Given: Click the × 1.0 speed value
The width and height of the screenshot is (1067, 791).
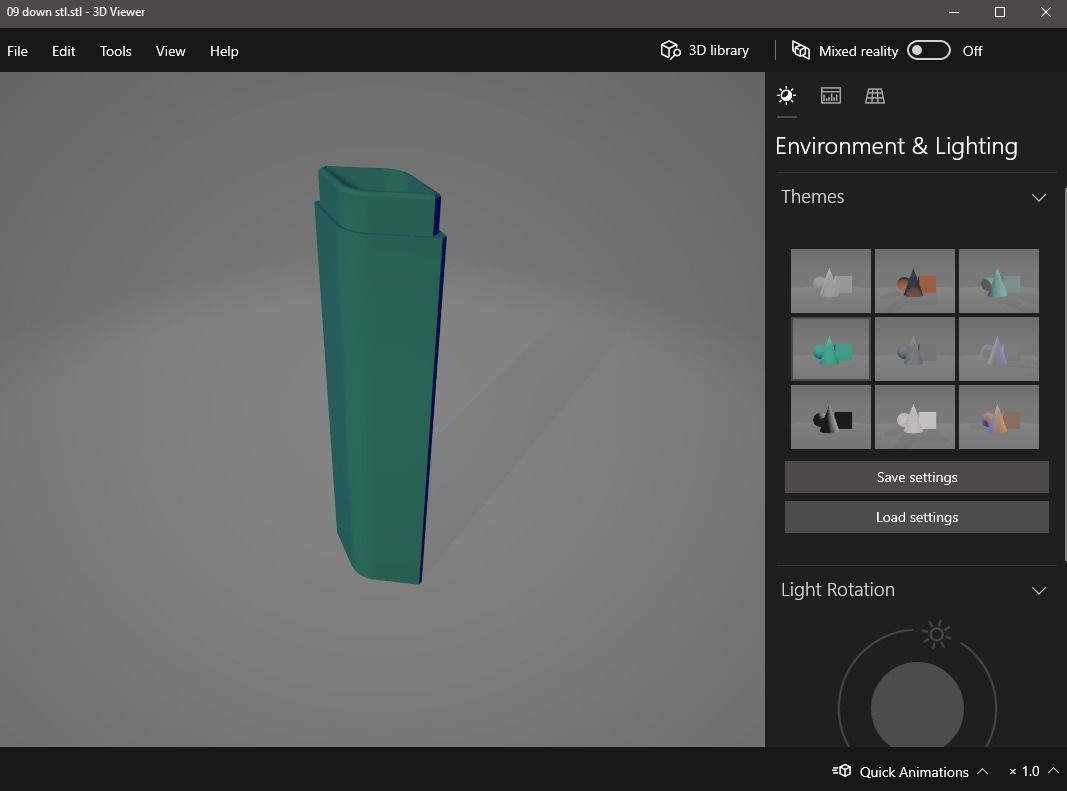Looking at the screenshot, I should [x=1024, y=771].
